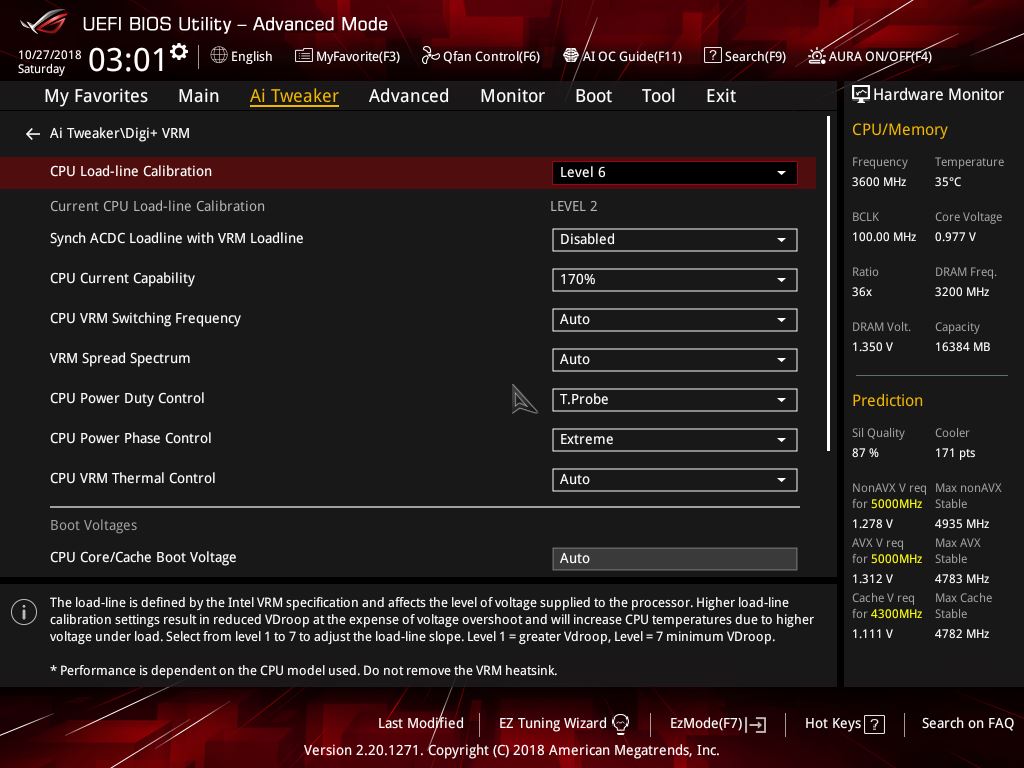Viewport: 1024px width, 768px height.
Task: Open MyFavorite(F3) list
Action: coord(347,56)
